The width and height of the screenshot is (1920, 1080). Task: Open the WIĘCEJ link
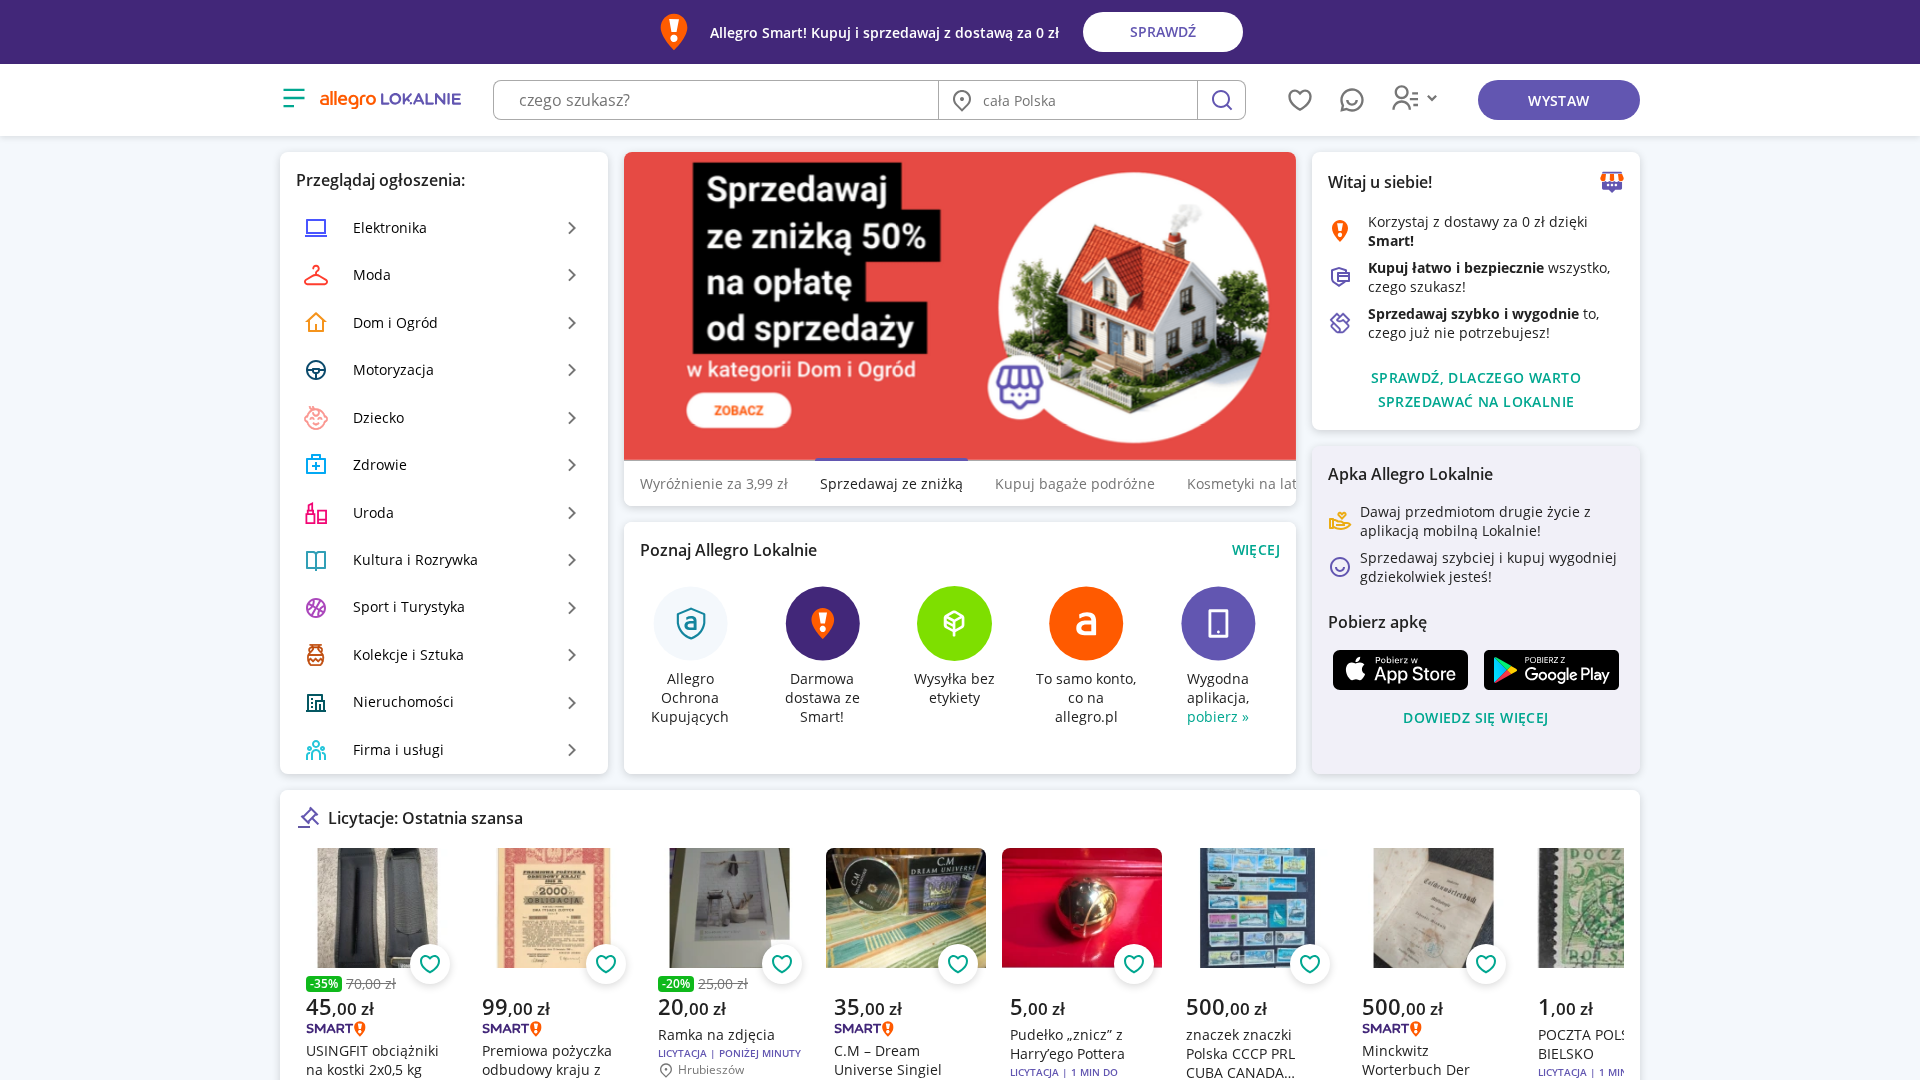coord(1256,550)
